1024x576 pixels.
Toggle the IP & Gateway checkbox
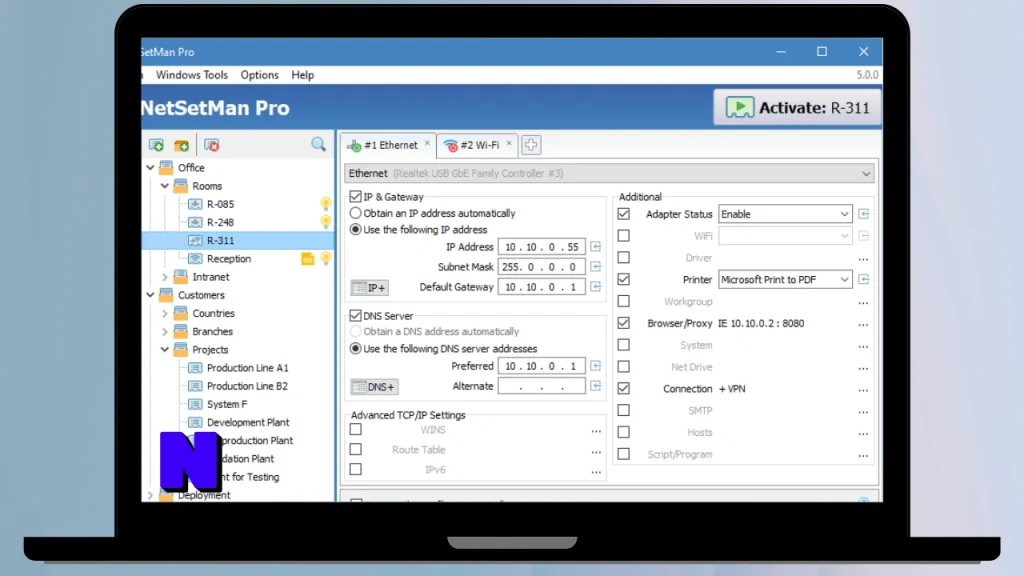[355, 197]
